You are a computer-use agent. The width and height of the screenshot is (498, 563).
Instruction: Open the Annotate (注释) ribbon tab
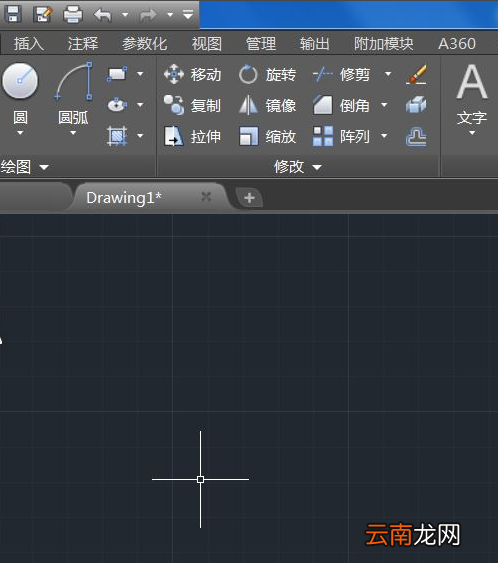[83, 43]
